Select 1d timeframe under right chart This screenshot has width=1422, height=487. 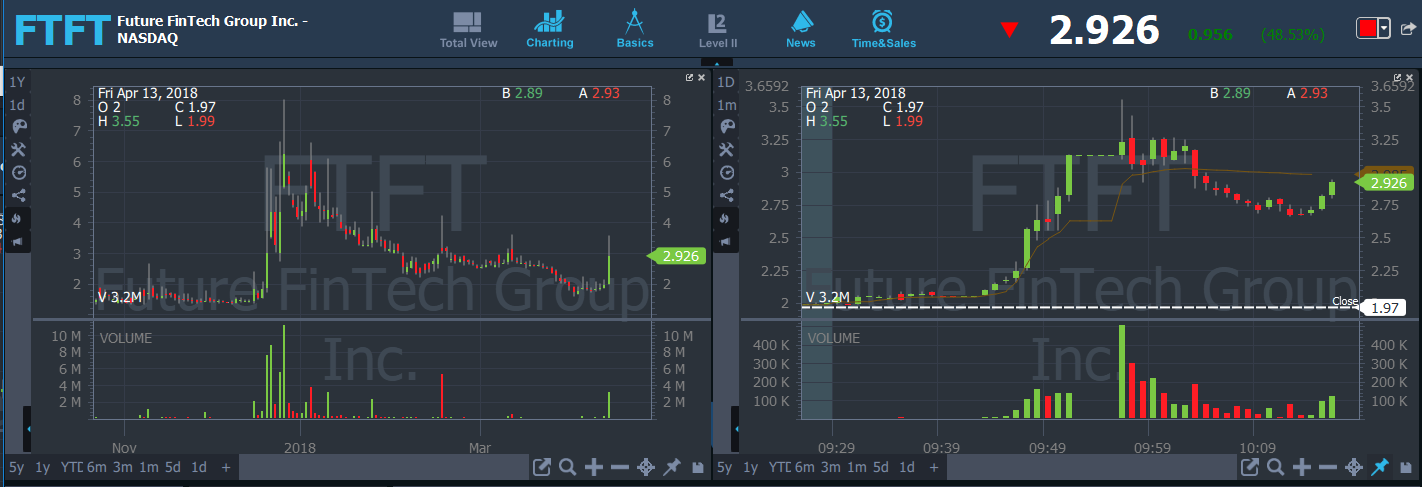click(x=907, y=467)
